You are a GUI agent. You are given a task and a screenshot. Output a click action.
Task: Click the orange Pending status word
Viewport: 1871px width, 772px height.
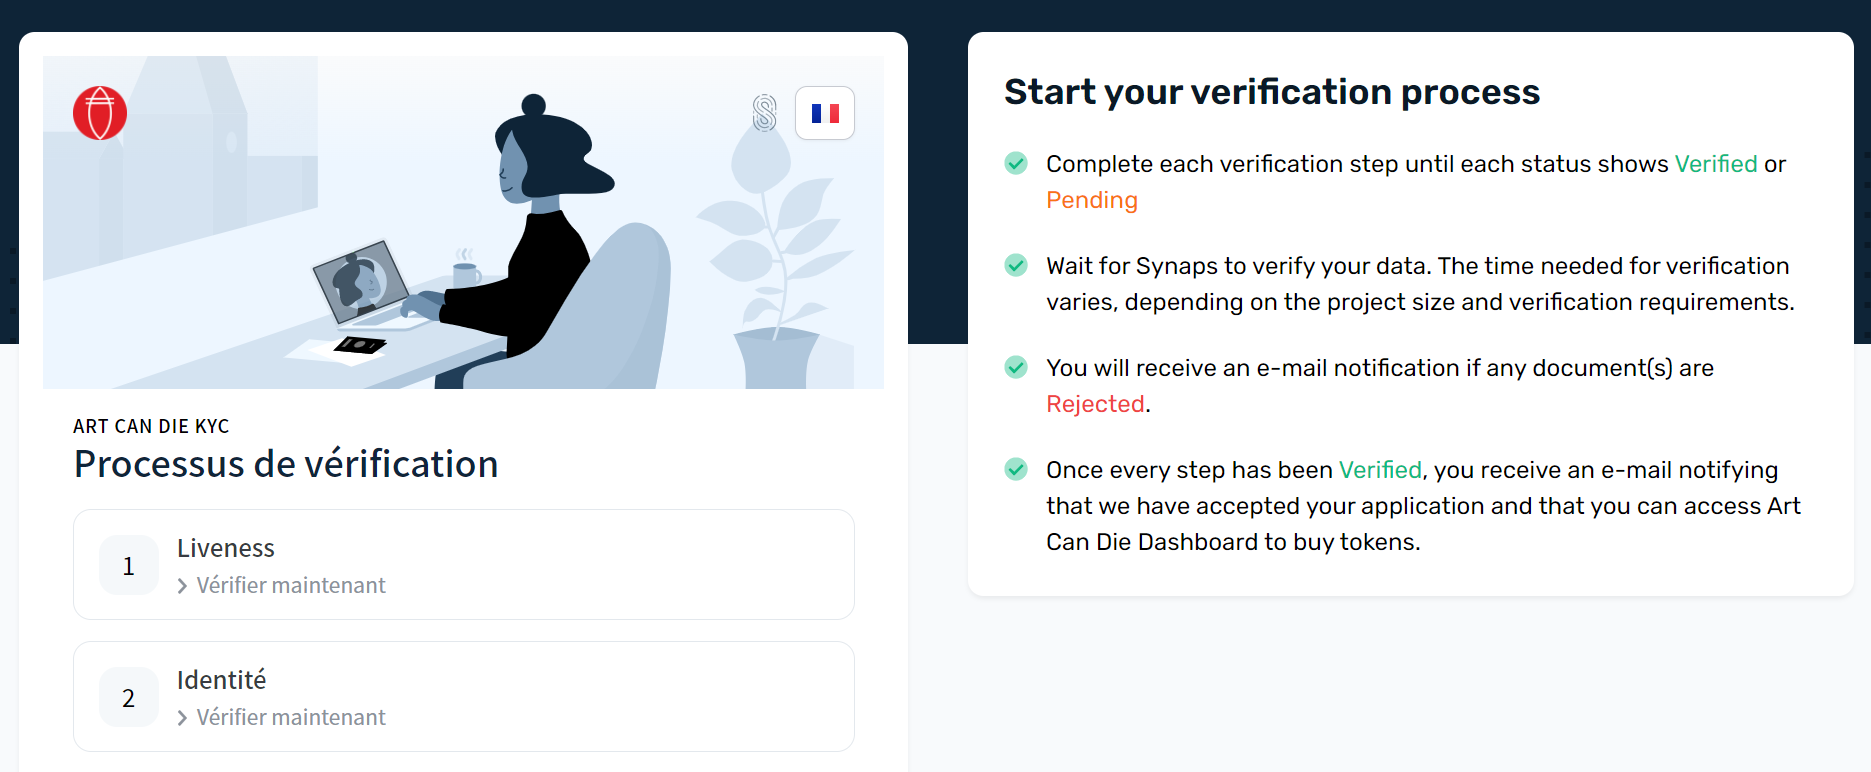click(x=1092, y=200)
